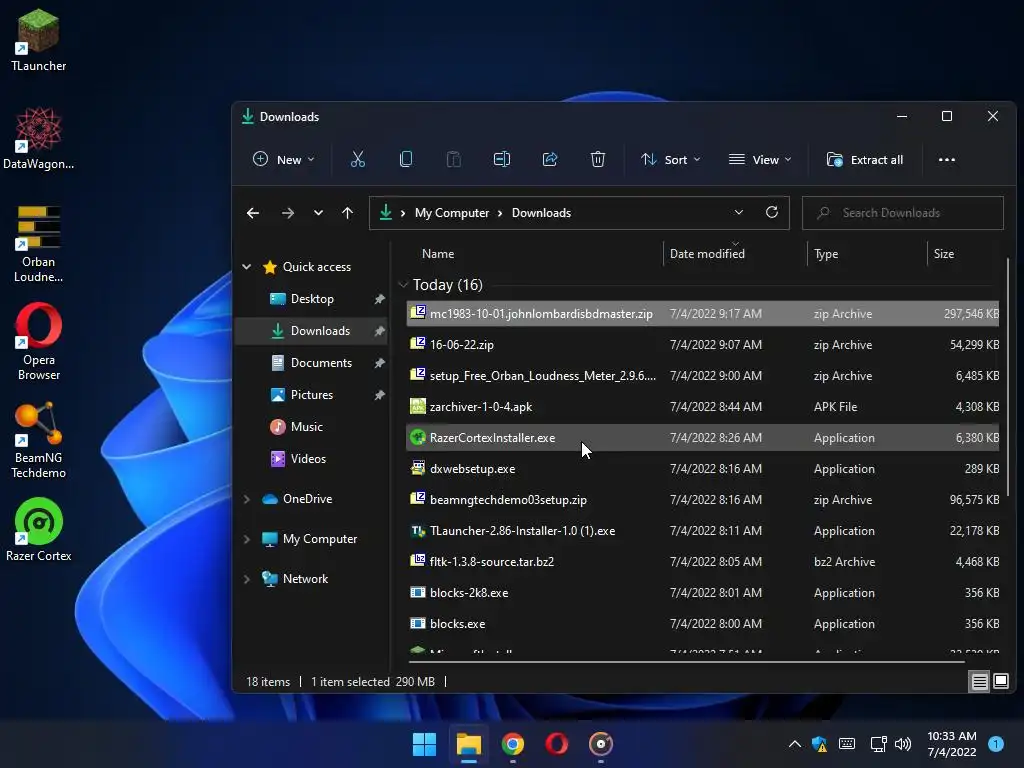Click File Explorer on taskbar
This screenshot has width=1024, height=768.
[x=469, y=744]
